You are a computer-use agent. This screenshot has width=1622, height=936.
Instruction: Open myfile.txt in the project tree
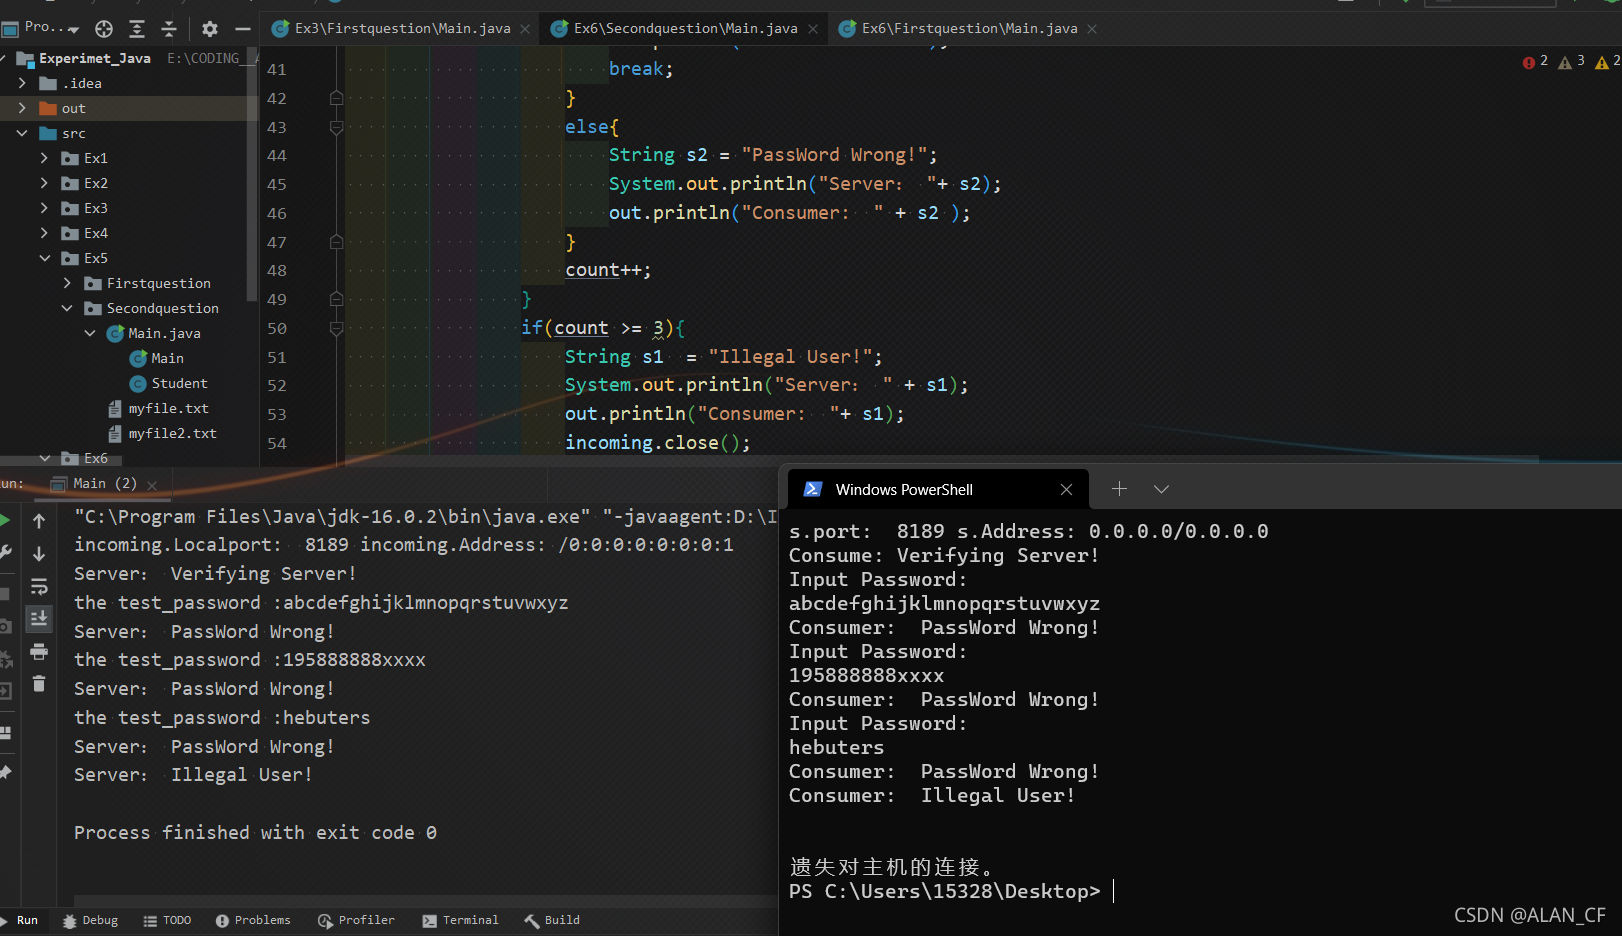tap(159, 408)
